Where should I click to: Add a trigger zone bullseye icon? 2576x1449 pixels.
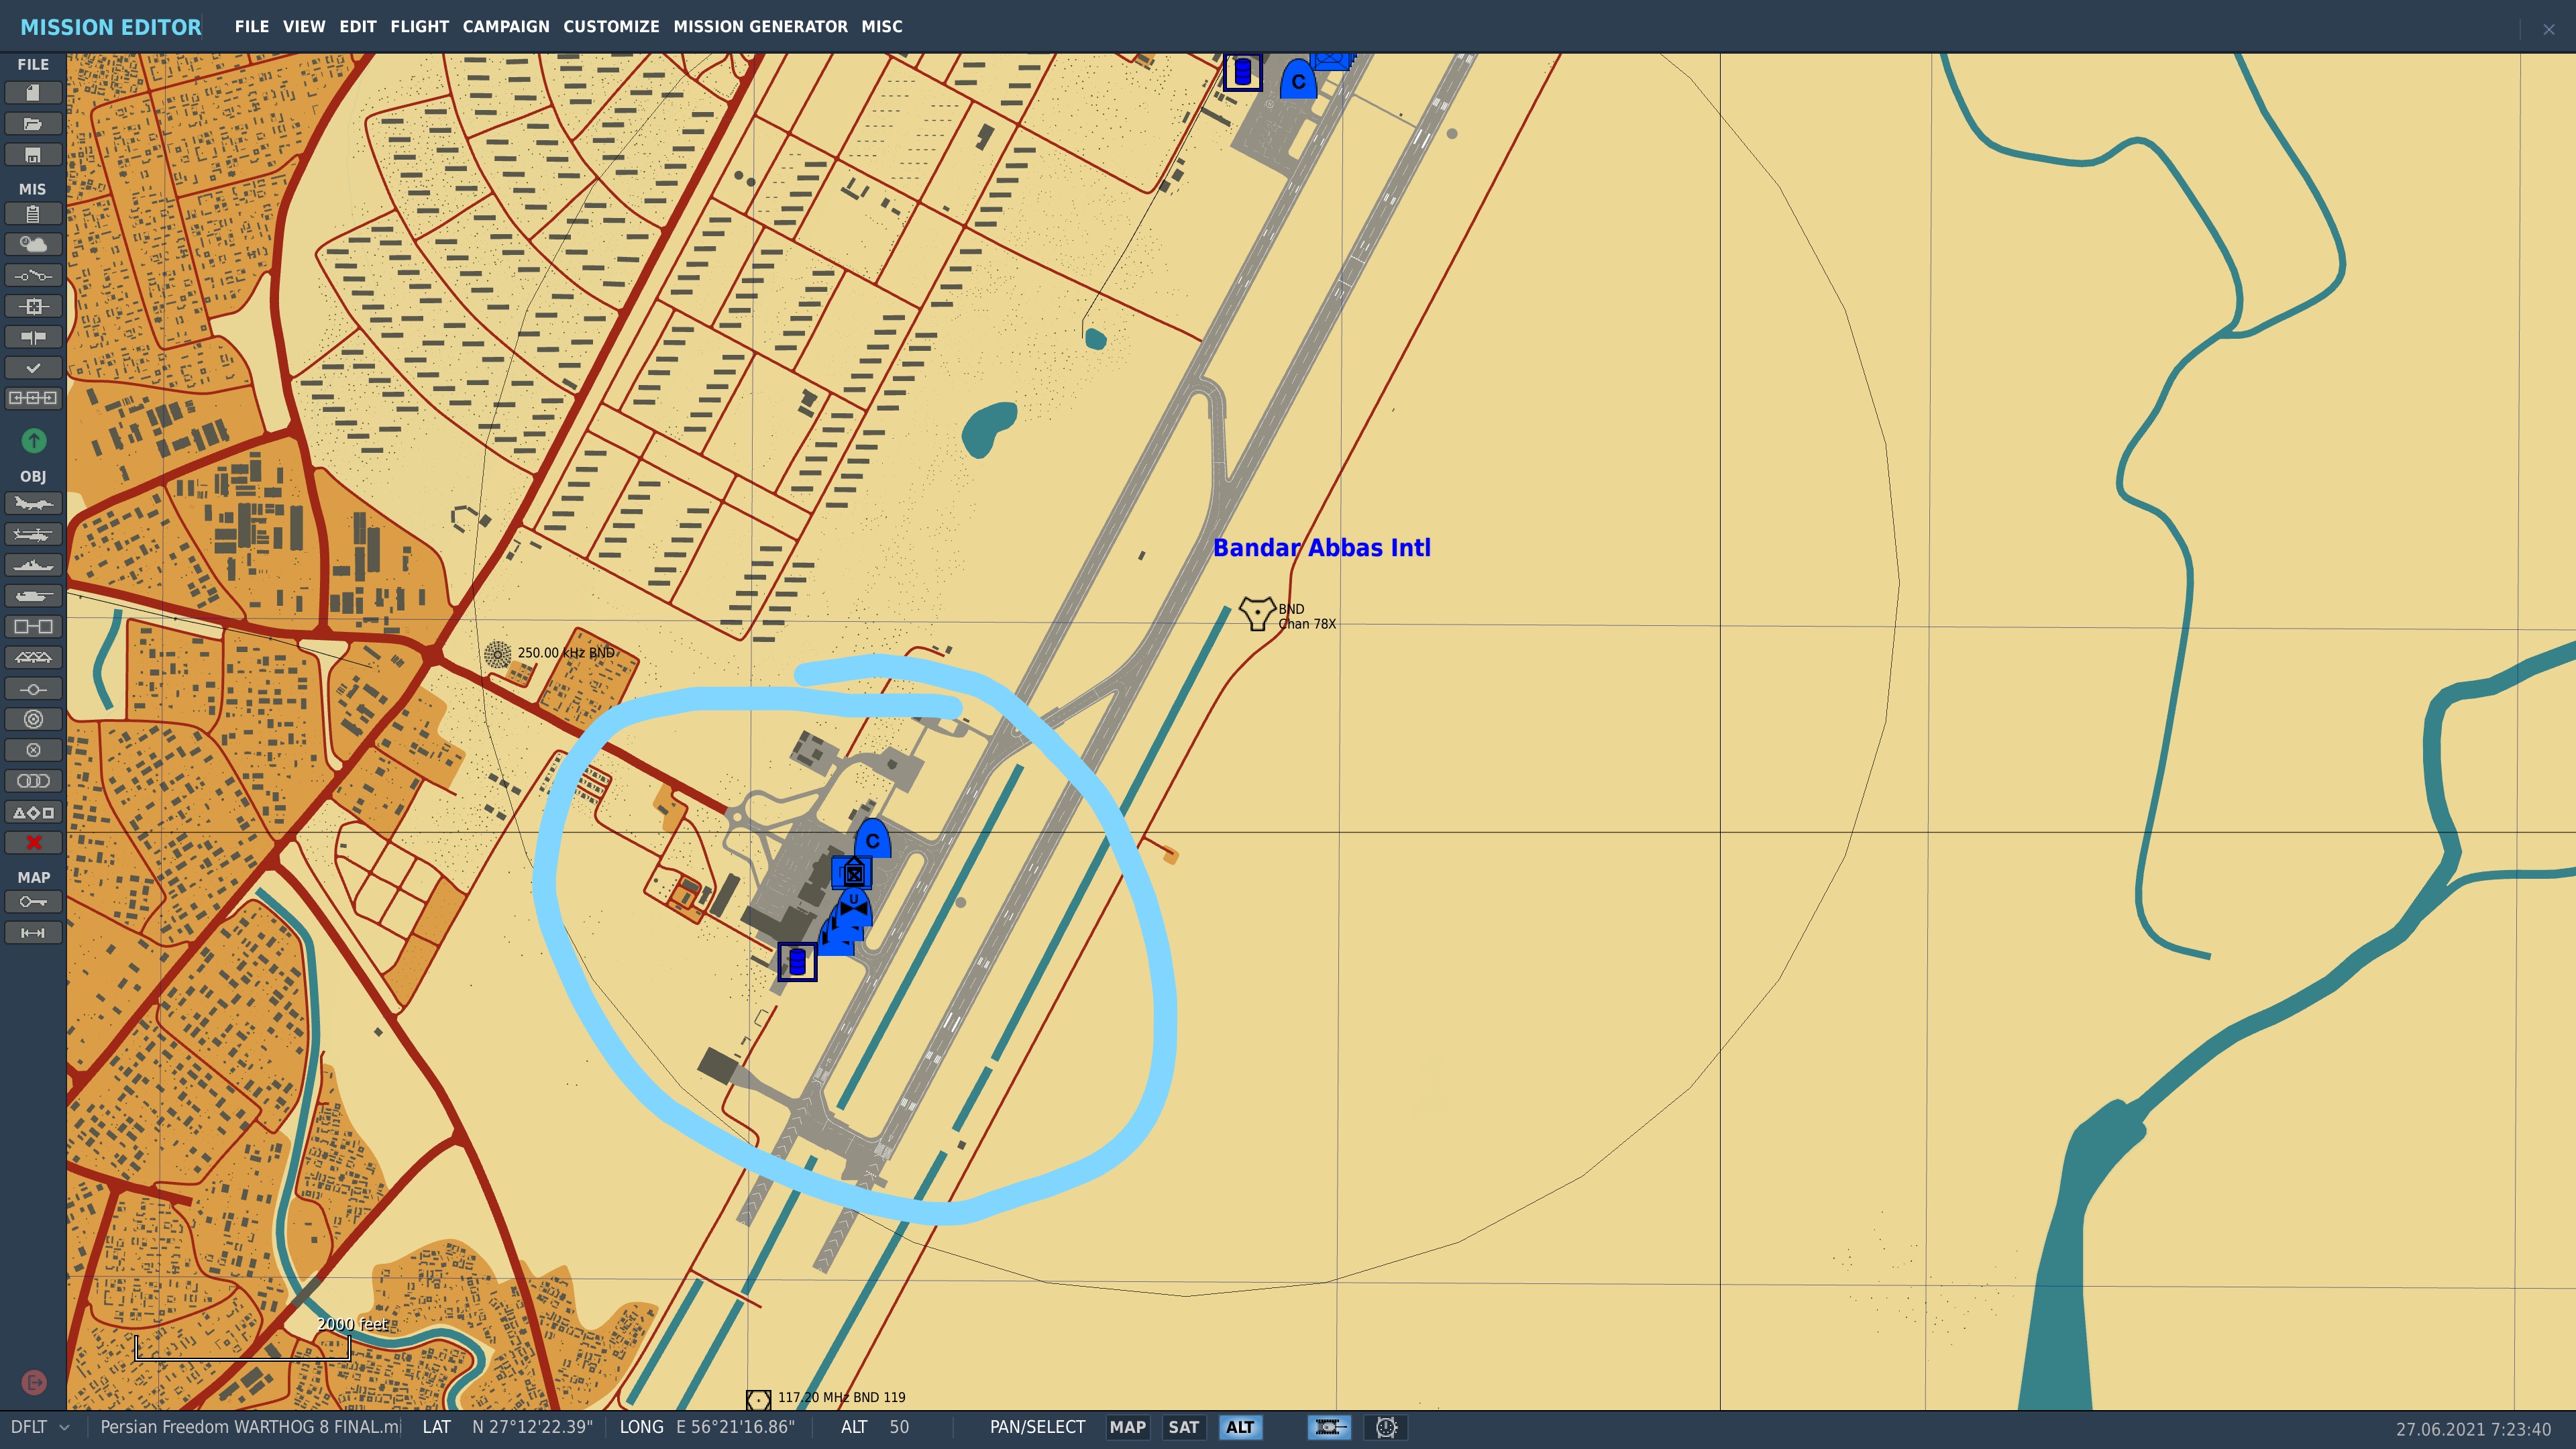coord(33,719)
